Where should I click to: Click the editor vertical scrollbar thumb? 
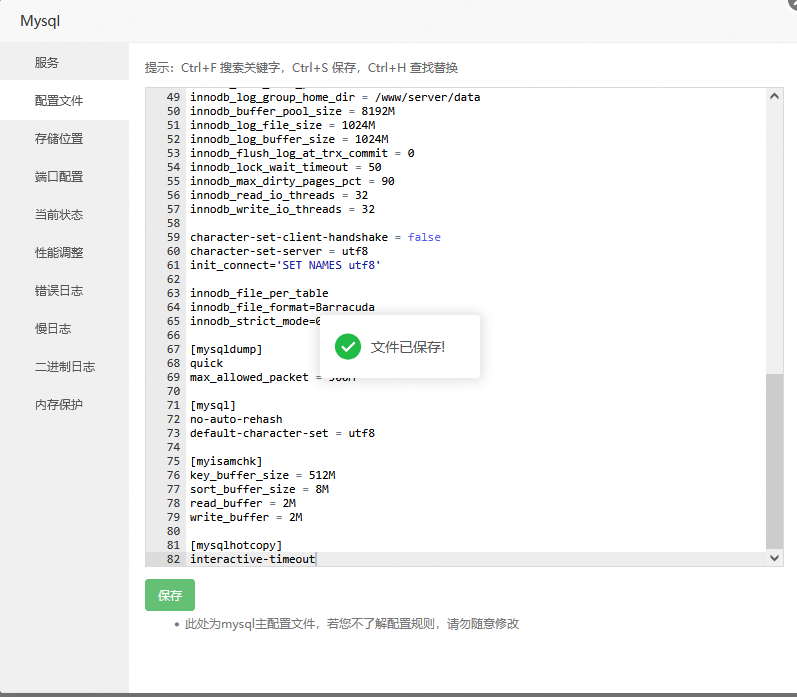pyautogui.click(x=774, y=461)
